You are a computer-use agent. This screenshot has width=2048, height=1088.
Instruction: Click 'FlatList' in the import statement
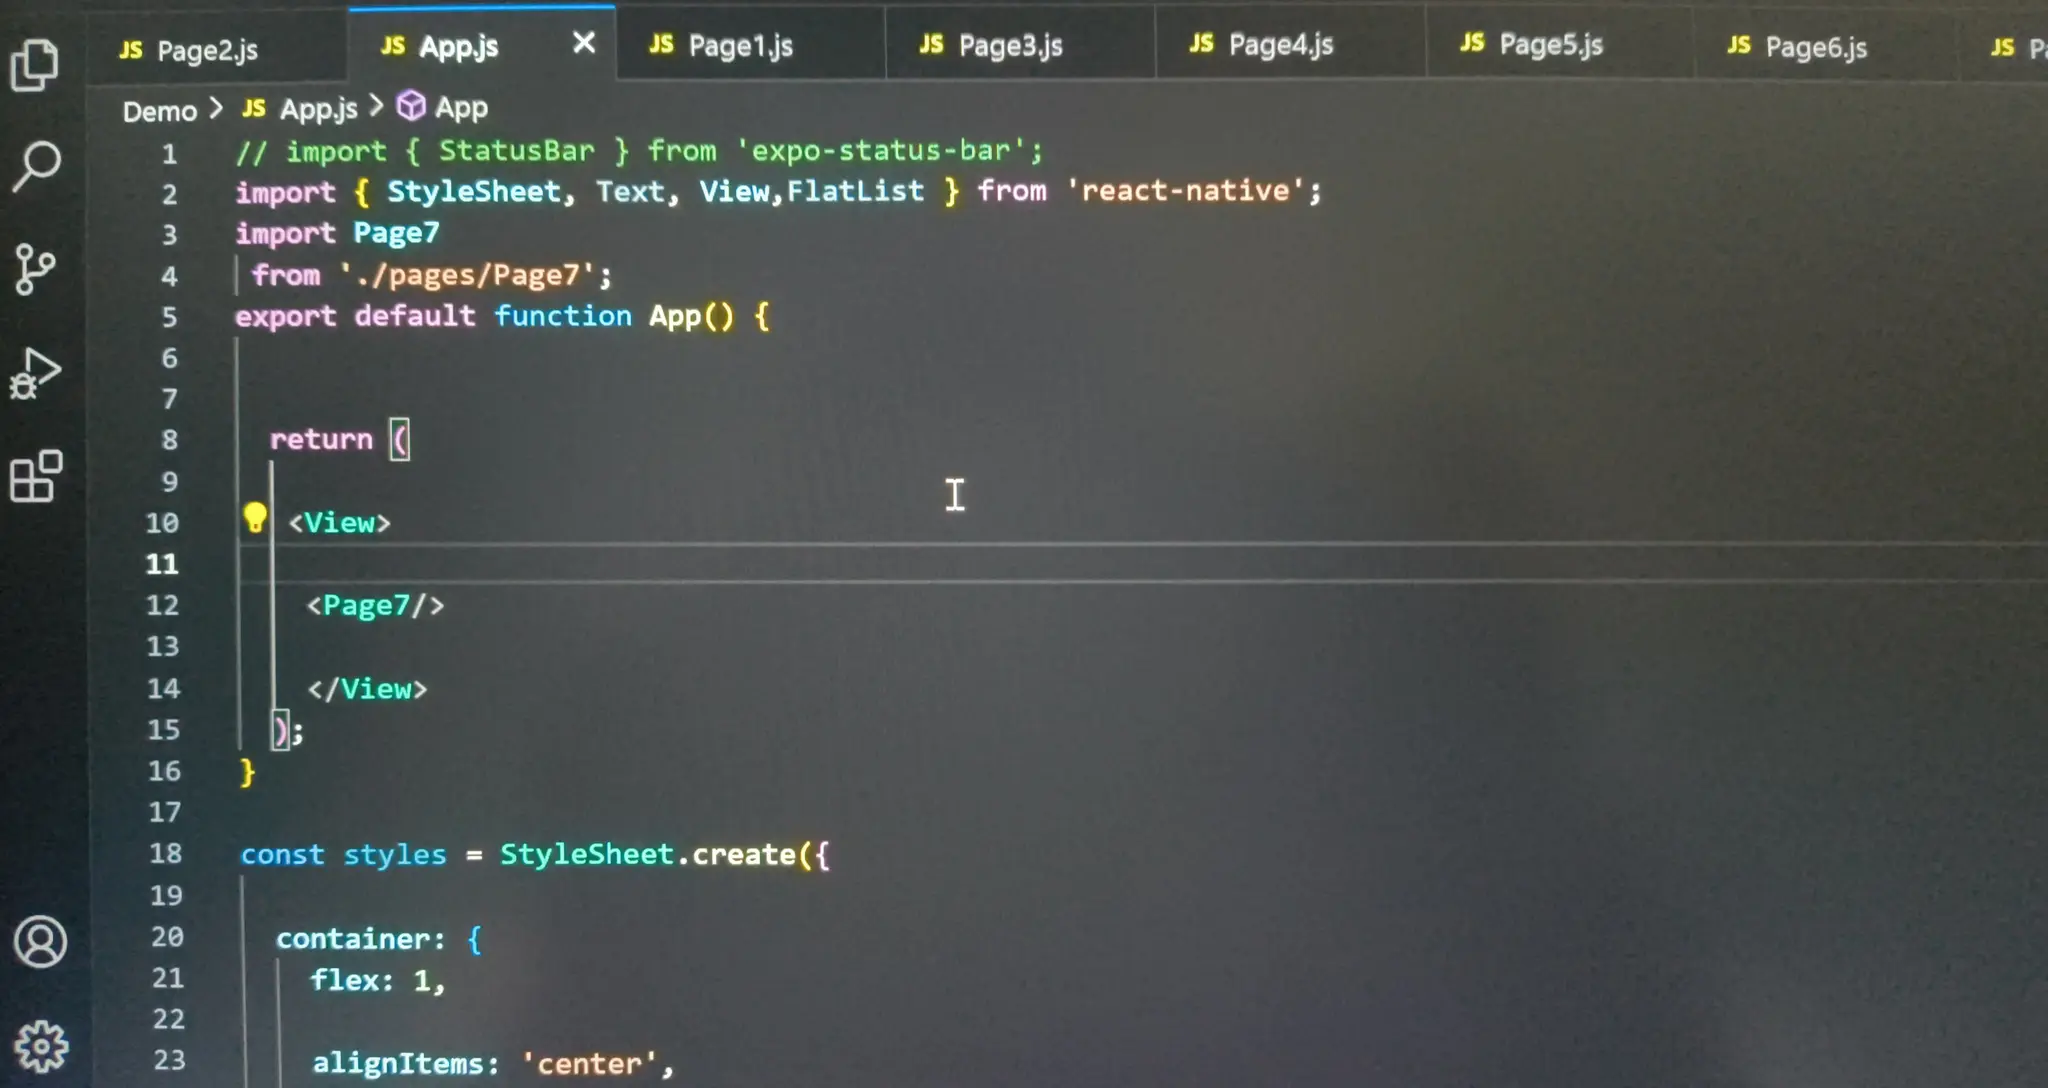point(856,190)
